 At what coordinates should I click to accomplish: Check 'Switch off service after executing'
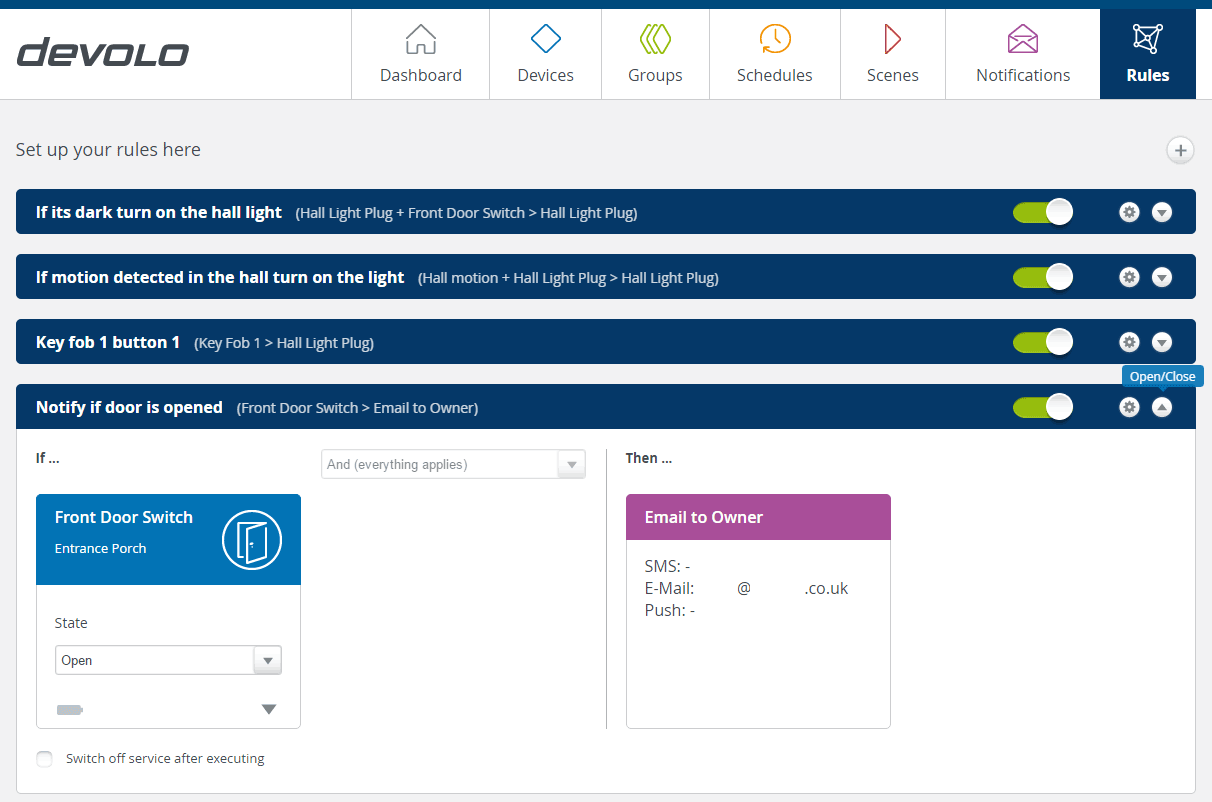[x=44, y=759]
